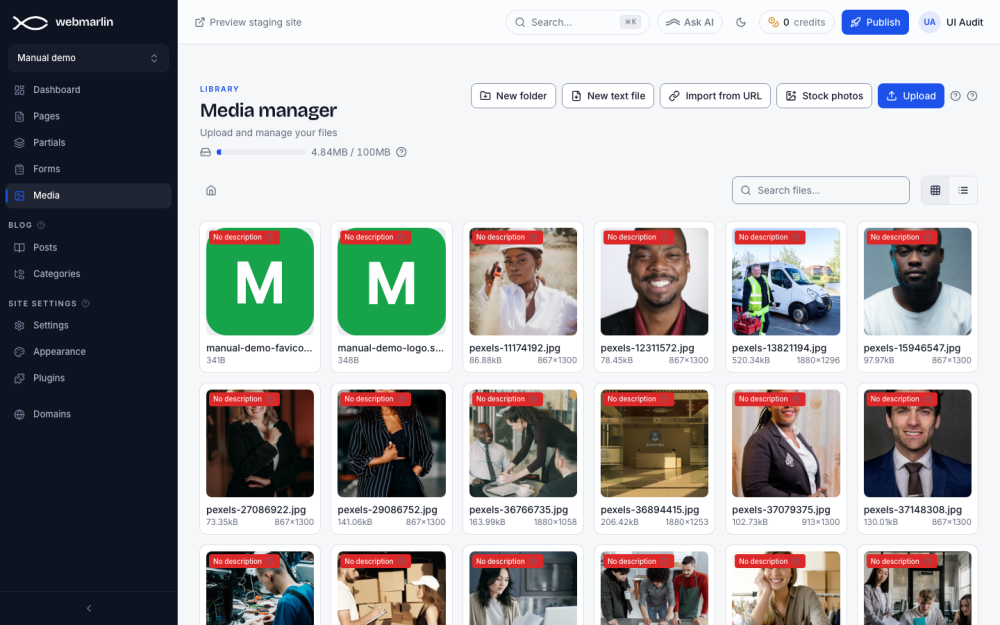
Task: Click the storage drive icon
Action: click(x=205, y=152)
